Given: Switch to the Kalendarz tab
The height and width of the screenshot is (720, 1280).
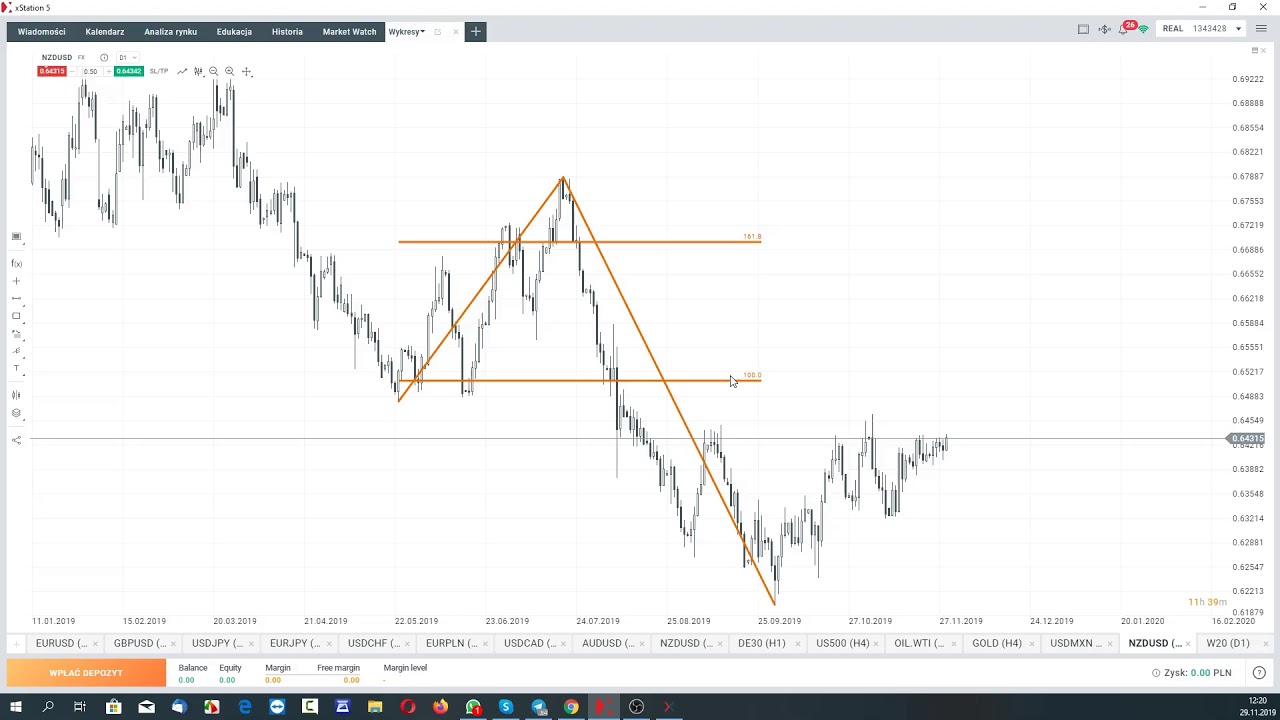Looking at the screenshot, I should [105, 32].
